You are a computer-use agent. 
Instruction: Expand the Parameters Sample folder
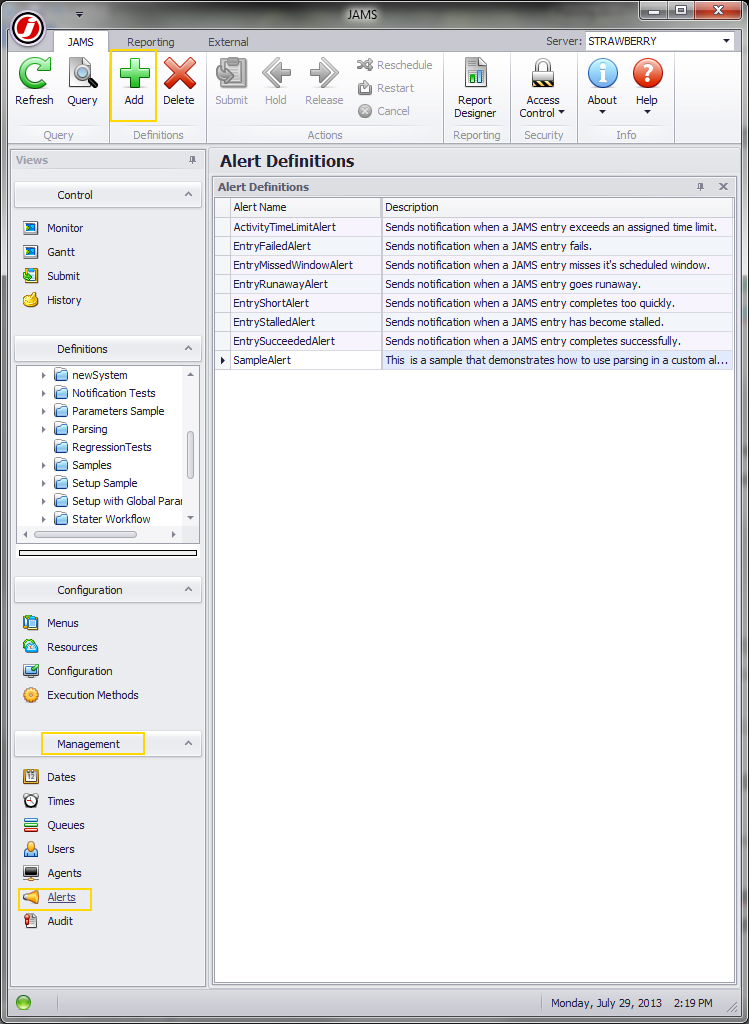44,411
